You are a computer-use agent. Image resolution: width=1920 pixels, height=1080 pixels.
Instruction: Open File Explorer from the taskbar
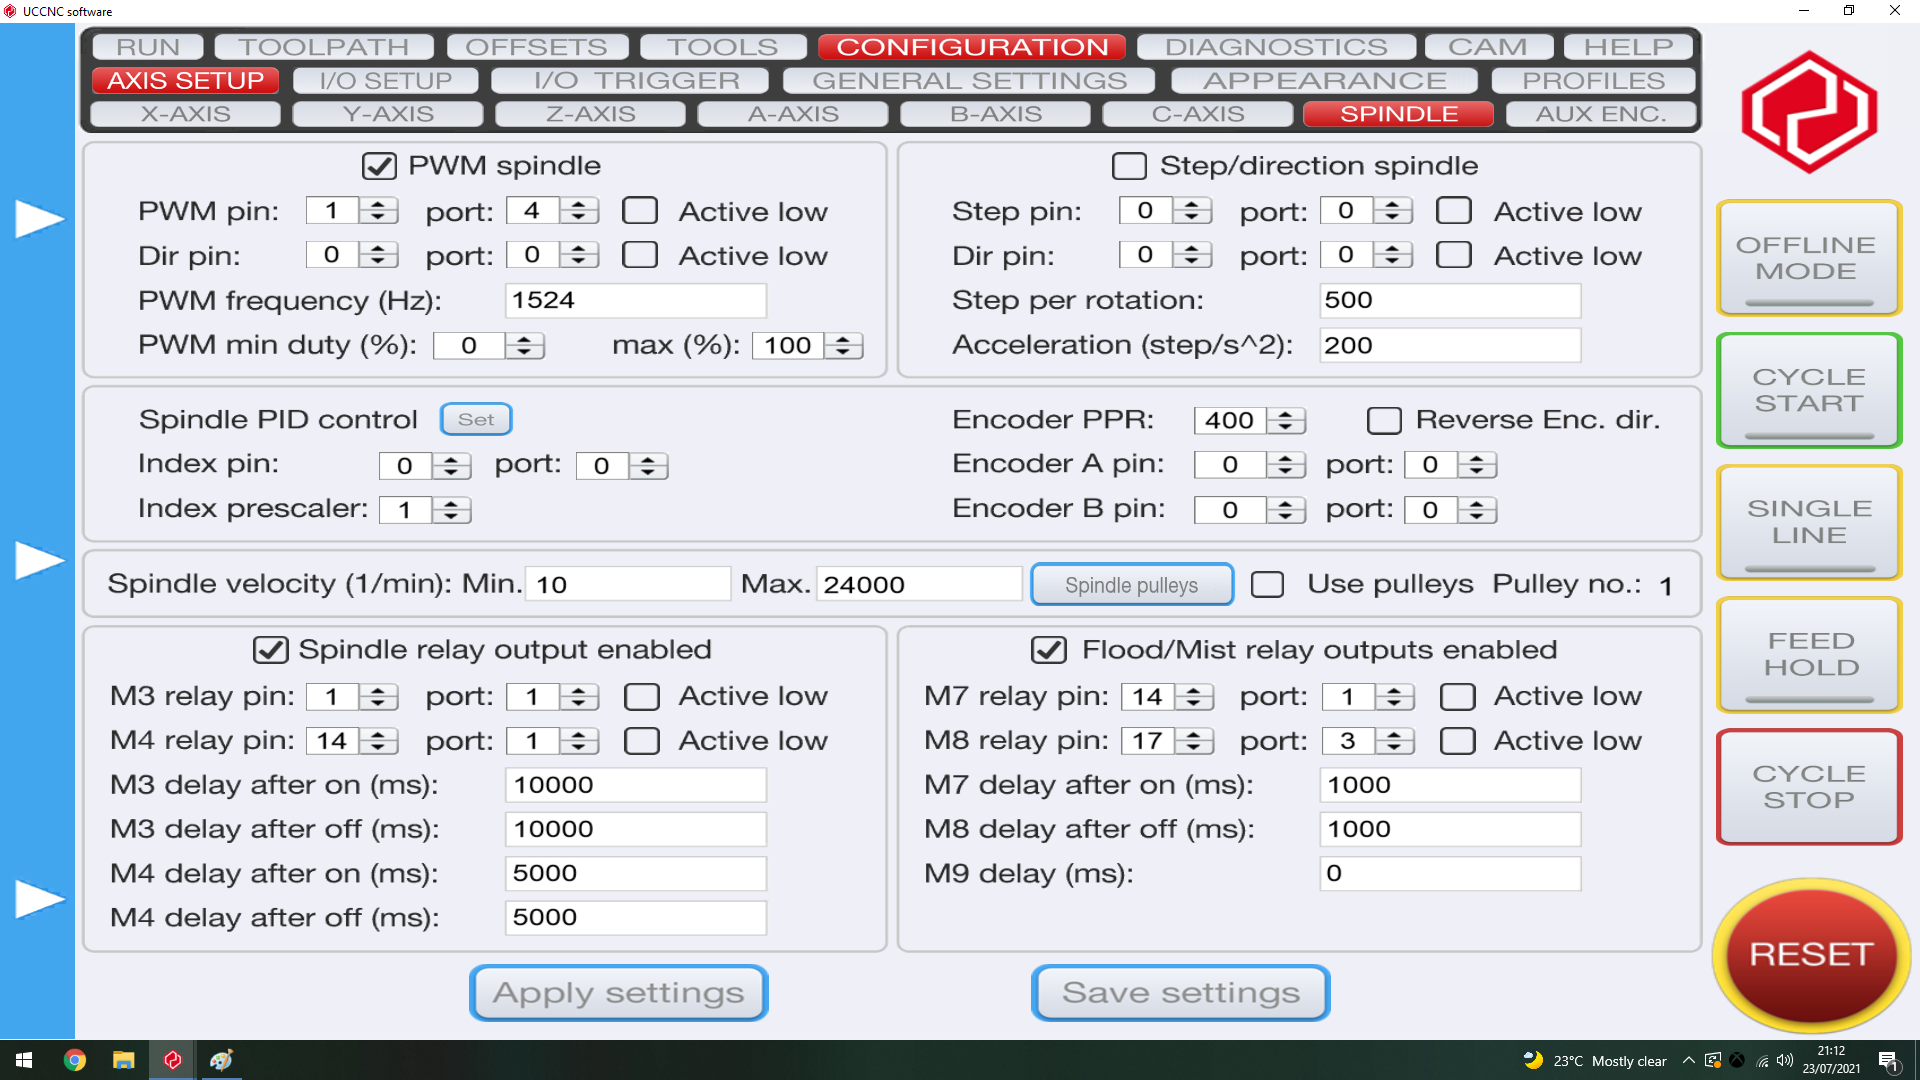123,1060
